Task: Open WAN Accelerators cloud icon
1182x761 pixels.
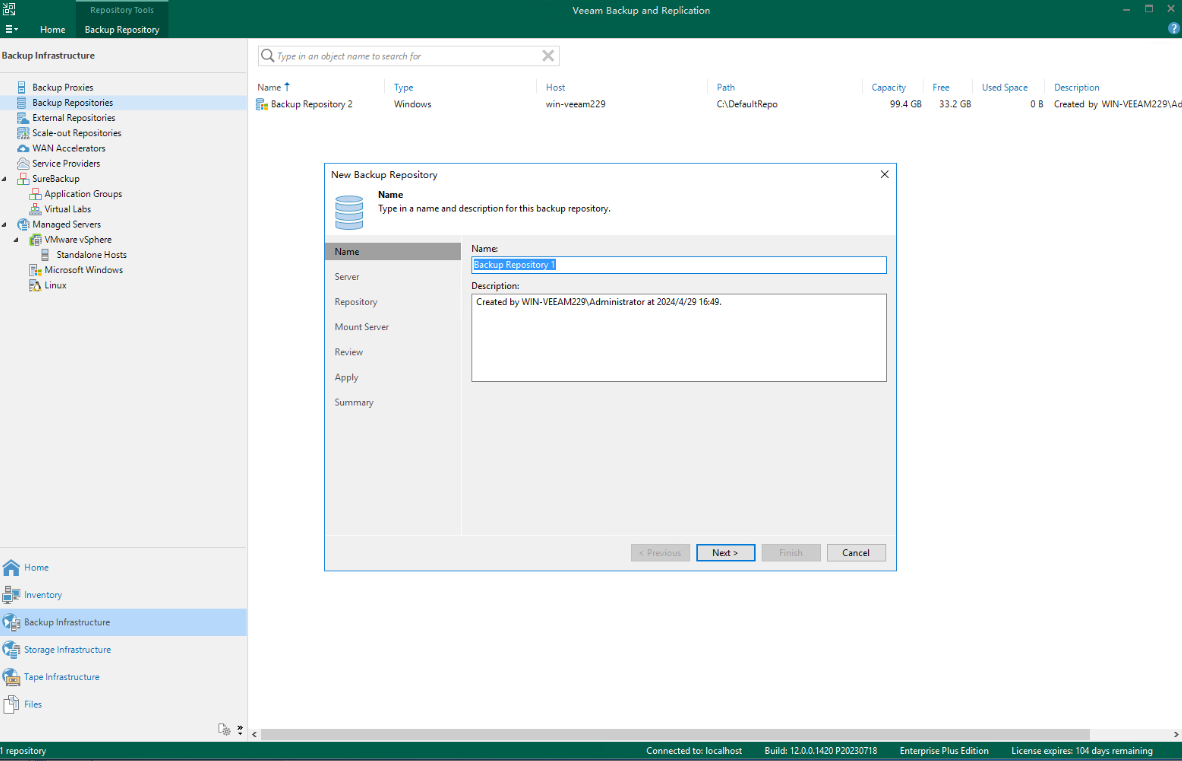Action: (22, 148)
